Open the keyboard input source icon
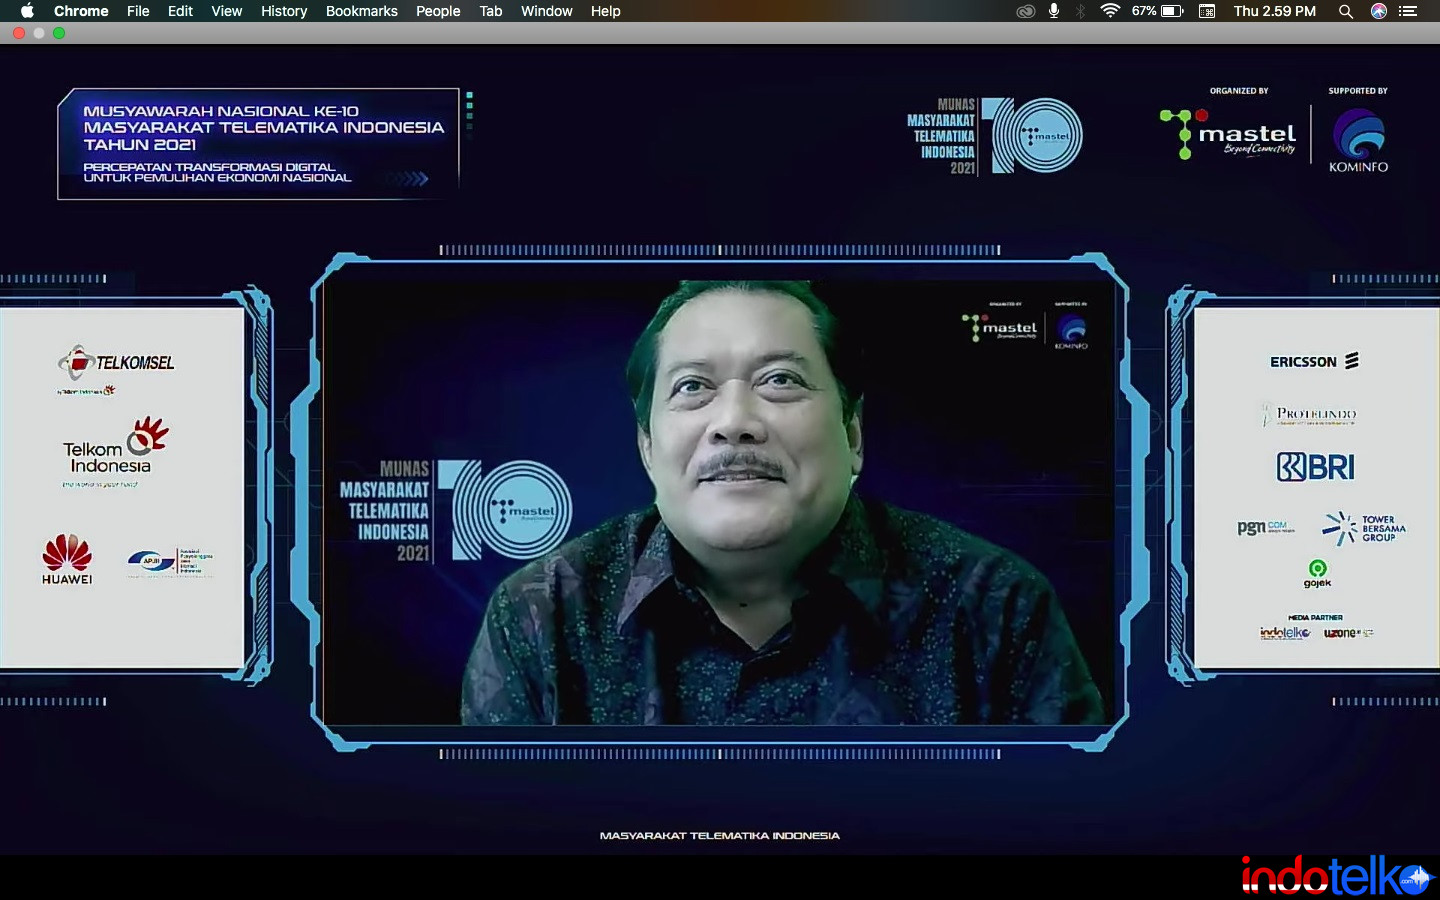The width and height of the screenshot is (1440, 900). click(1207, 11)
